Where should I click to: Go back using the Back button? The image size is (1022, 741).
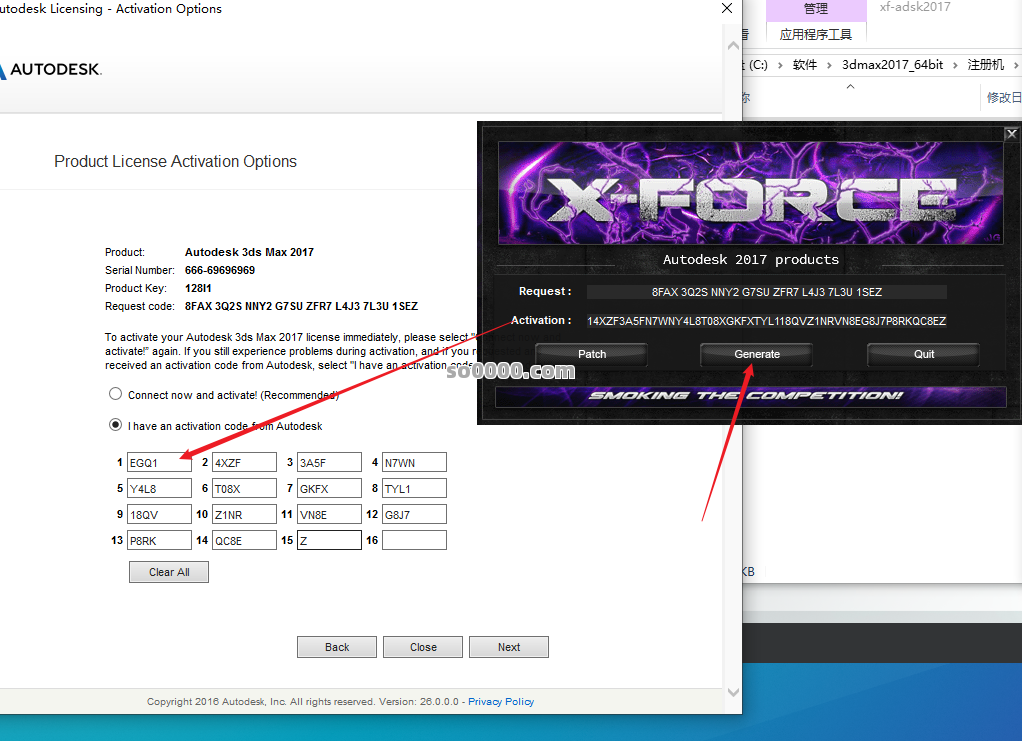point(337,647)
